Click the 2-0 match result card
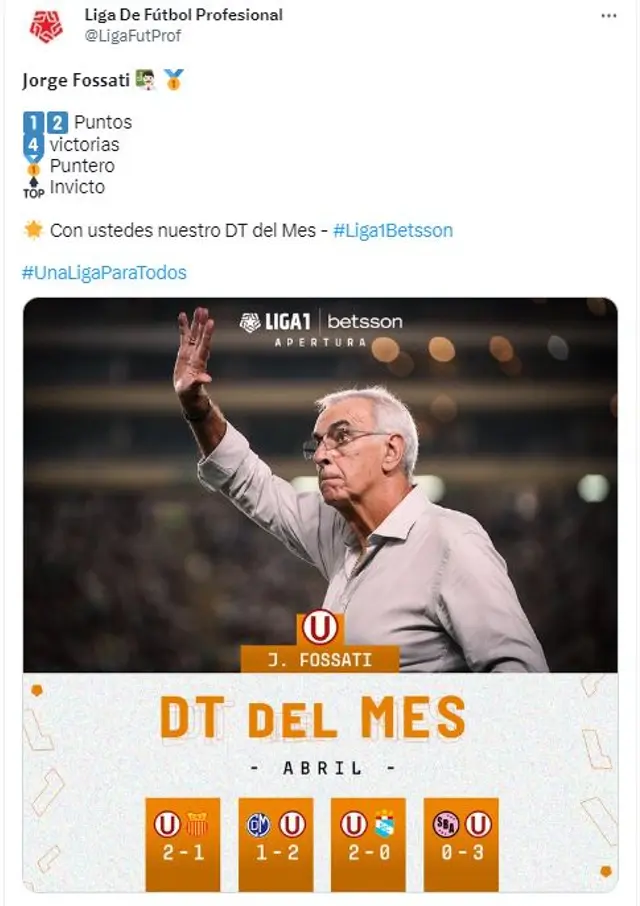640x906 pixels. [x=368, y=845]
